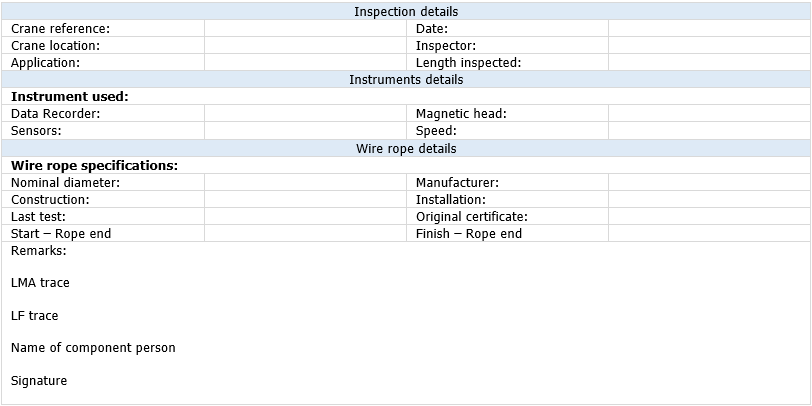
Task: Click the Inspector value cell
Action: click(709, 46)
